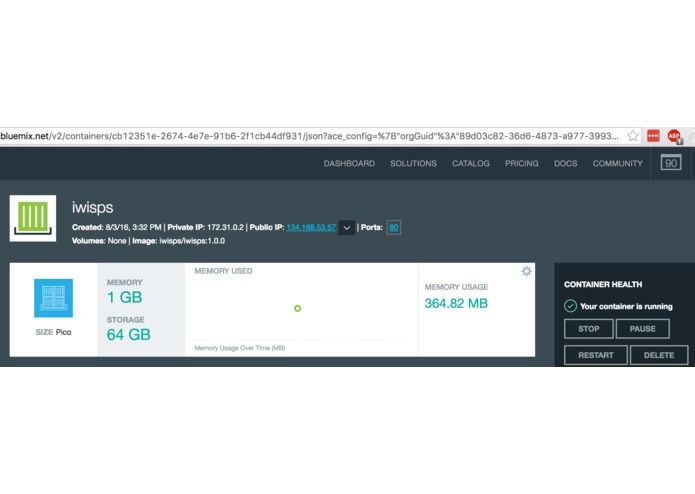
Task: Click the Memory Usage Over Time (MB) label
Action: [x=240, y=348]
